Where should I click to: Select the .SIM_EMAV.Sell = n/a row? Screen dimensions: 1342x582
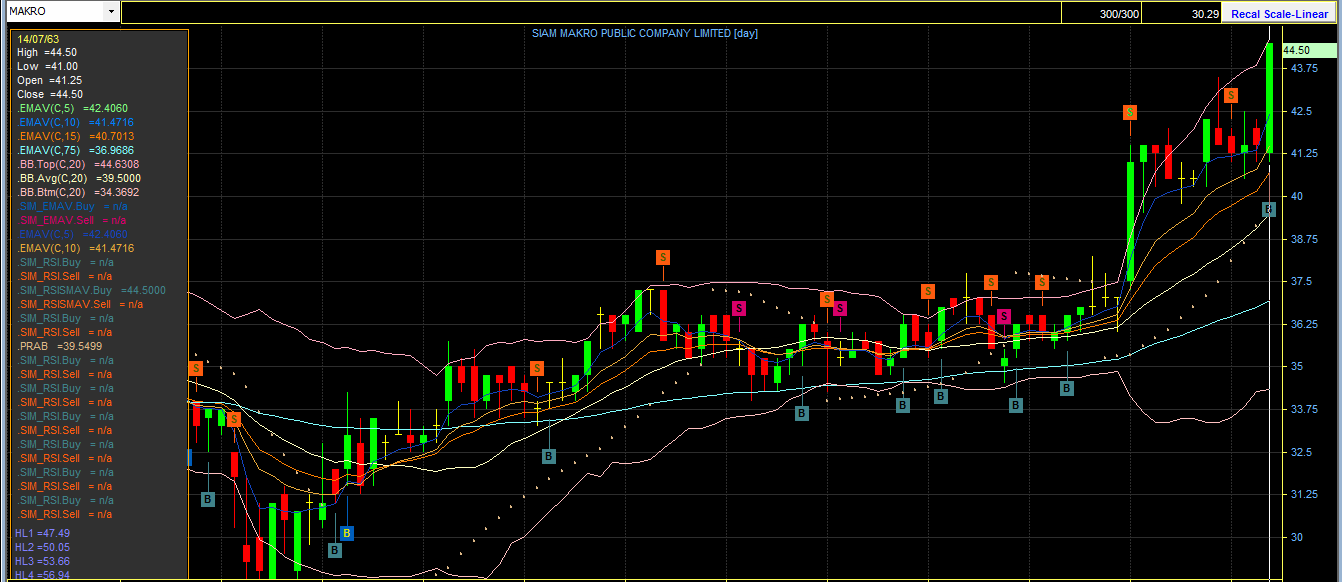pyautogui.click(x=72, y=220)
